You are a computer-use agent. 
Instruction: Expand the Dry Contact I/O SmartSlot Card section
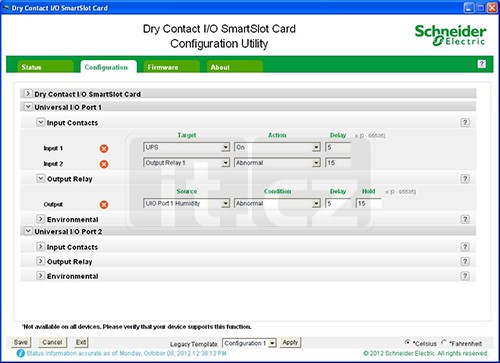(28, 94)
